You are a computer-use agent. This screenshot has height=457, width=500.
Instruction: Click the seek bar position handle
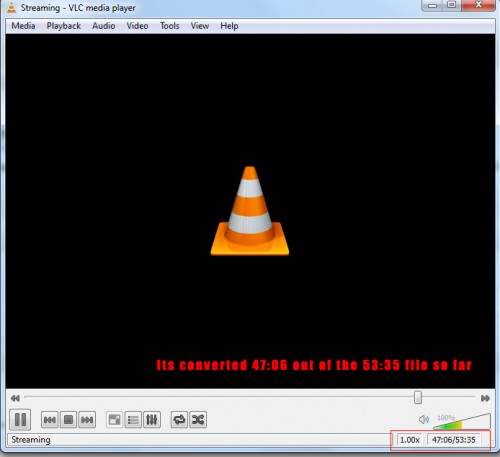(x=418, y=397)
